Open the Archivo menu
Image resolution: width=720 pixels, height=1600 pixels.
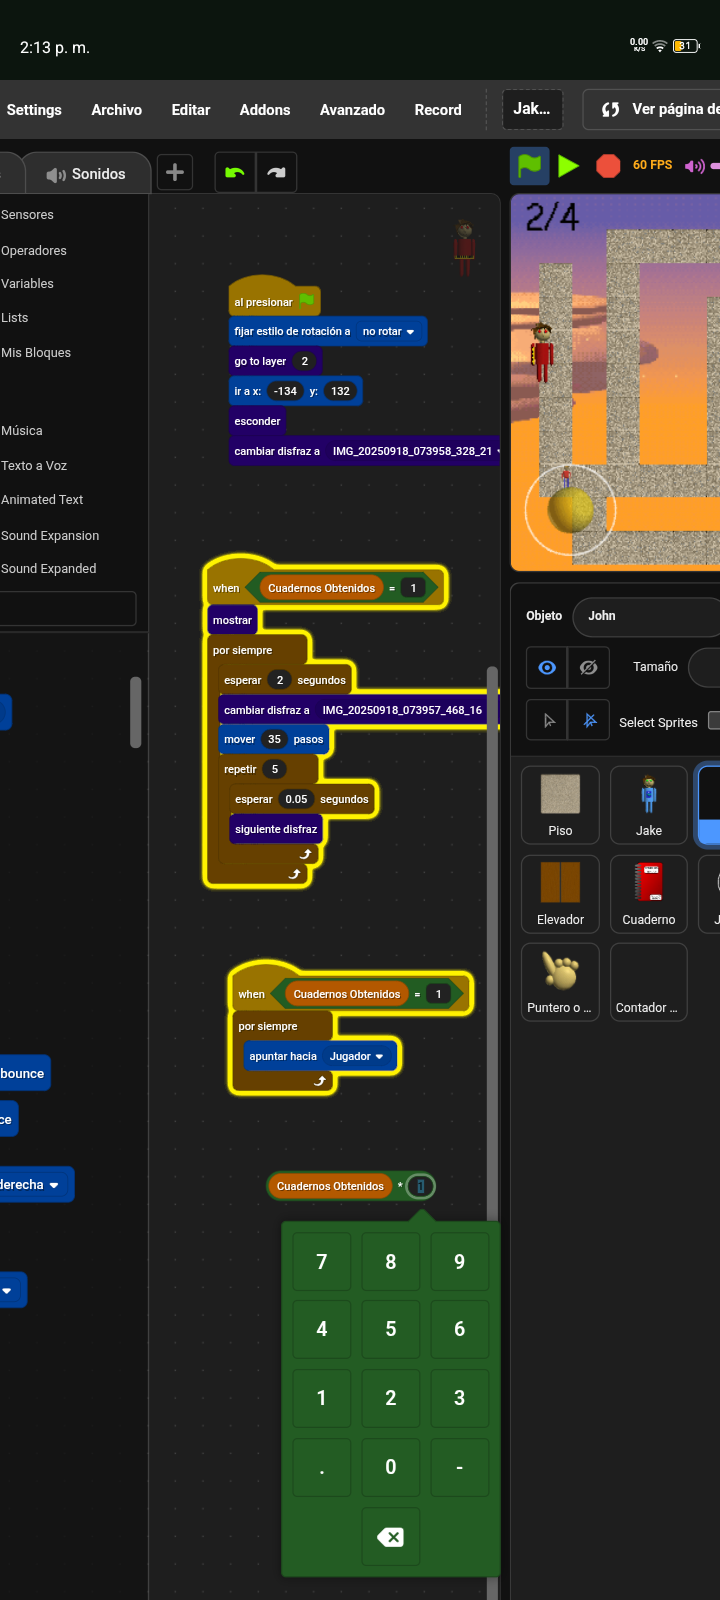pyautogui.click(x=116, y=110)
